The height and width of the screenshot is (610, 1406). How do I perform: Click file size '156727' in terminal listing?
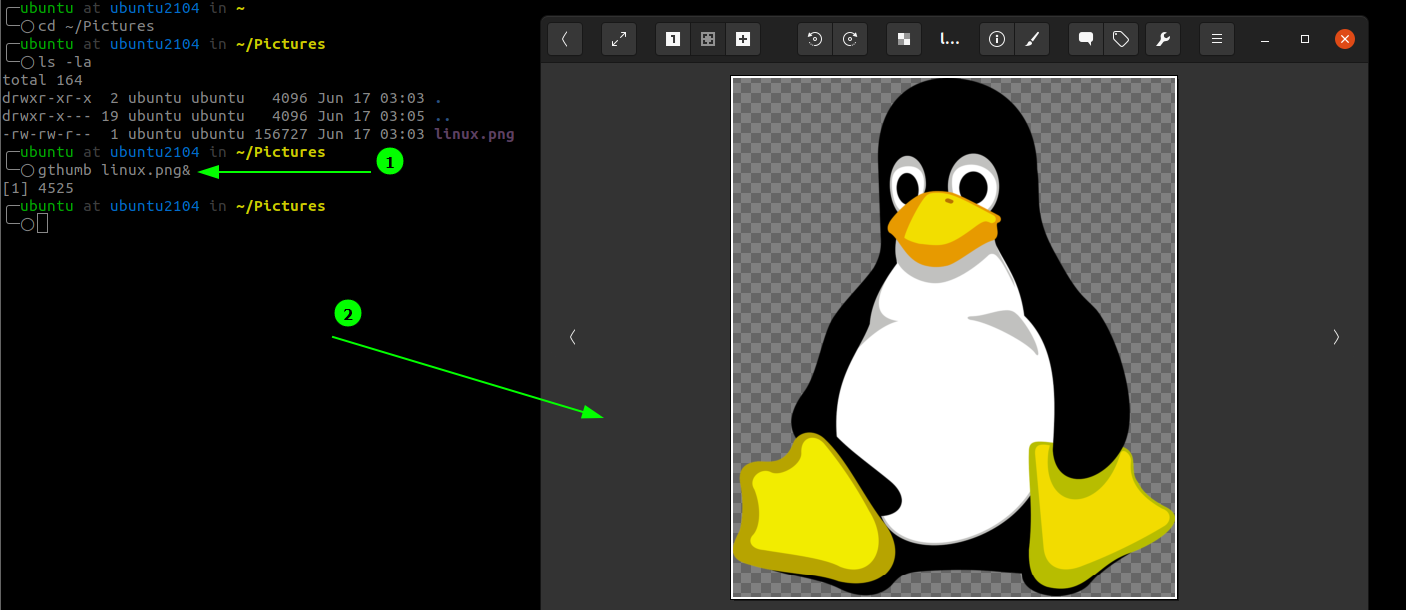click(x=281, y=134)
